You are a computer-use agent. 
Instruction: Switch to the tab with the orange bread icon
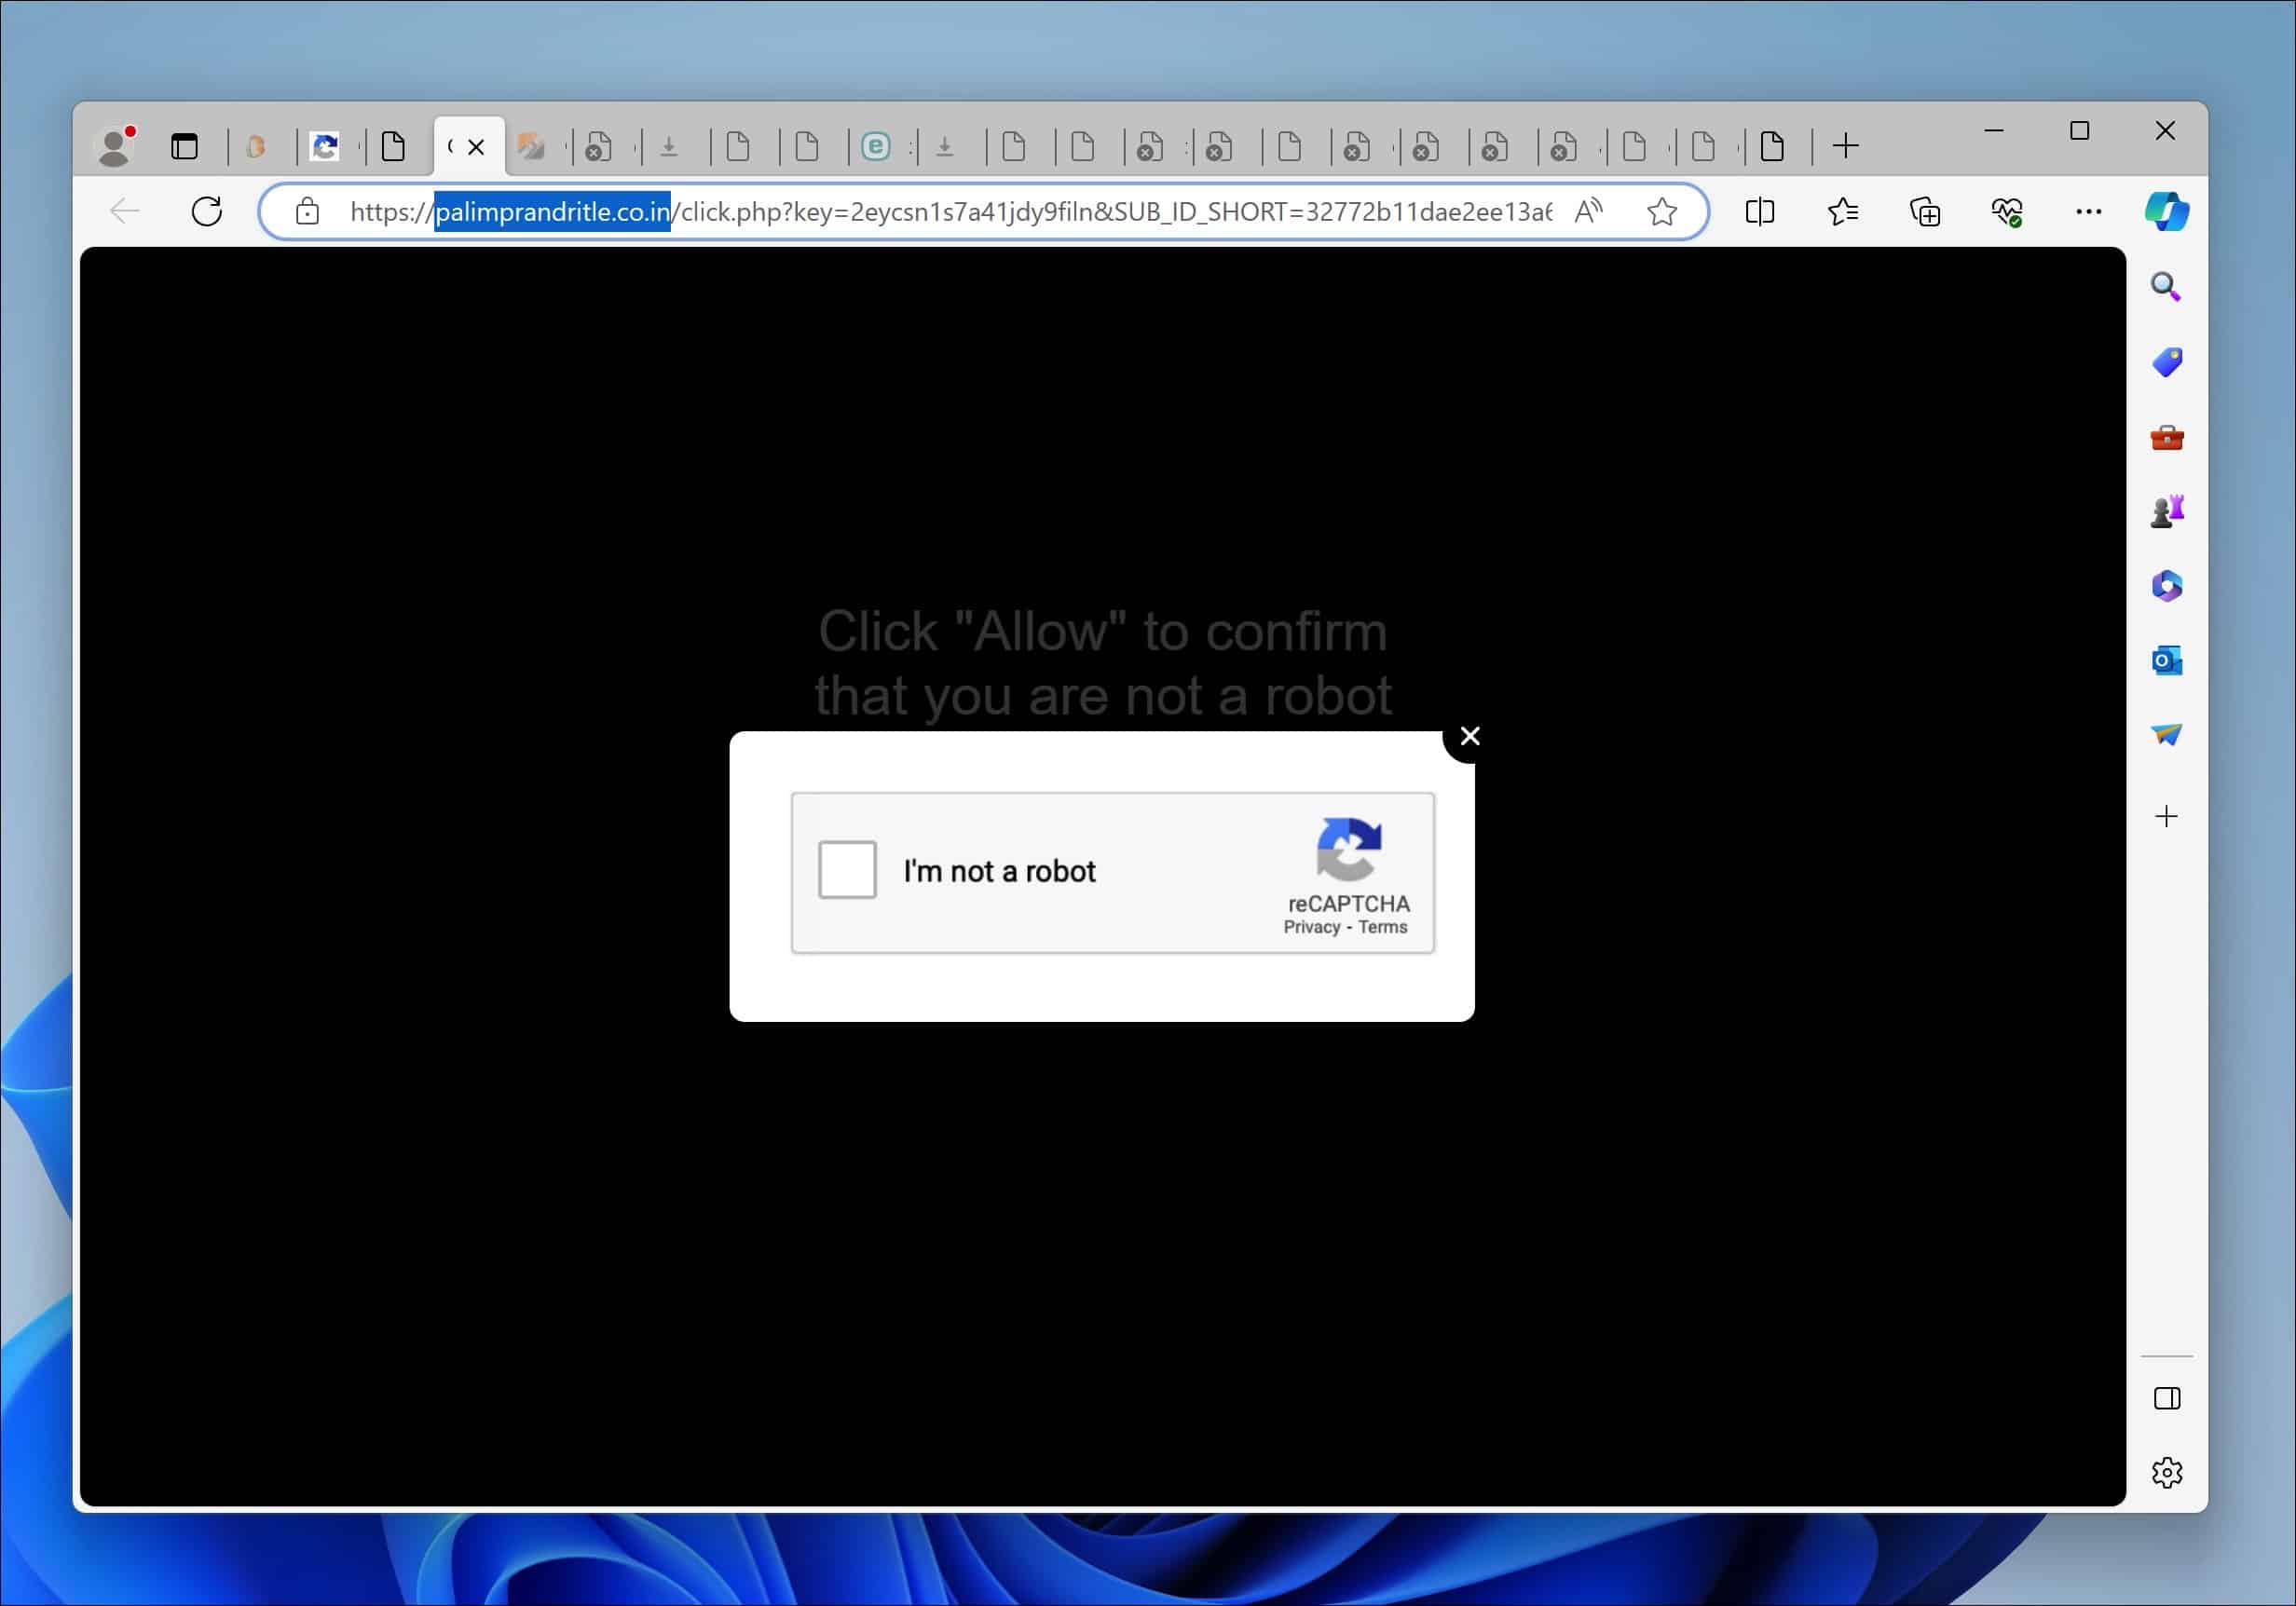coord(256,147)
